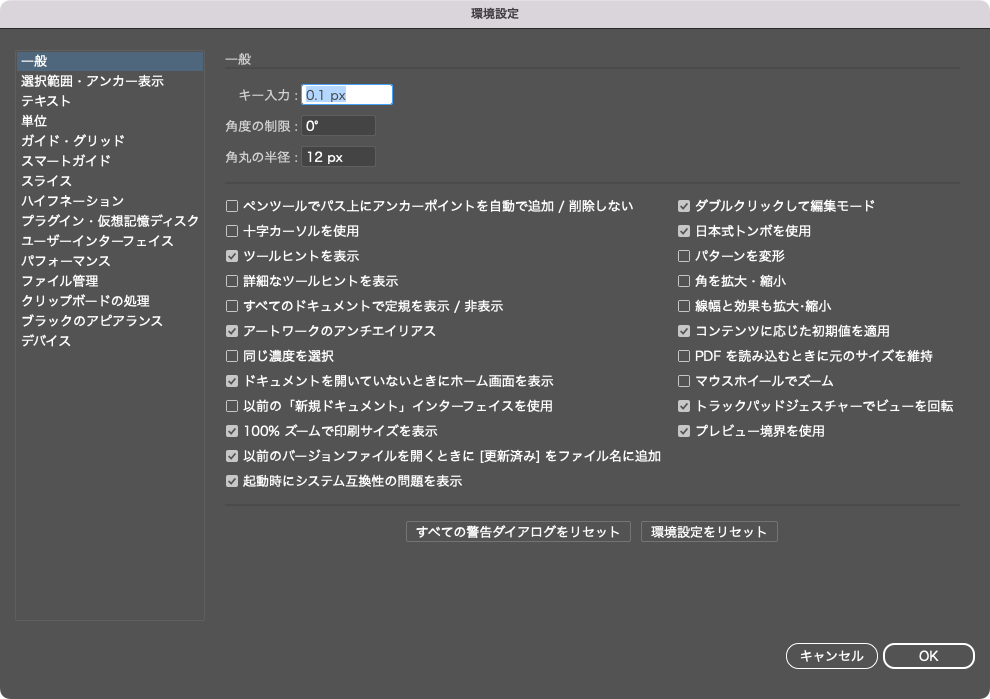Screen dimensions: 990x699
Task: Toggle アートワークのアンチエイリアス checkbox
Action: tap(232, 331)
